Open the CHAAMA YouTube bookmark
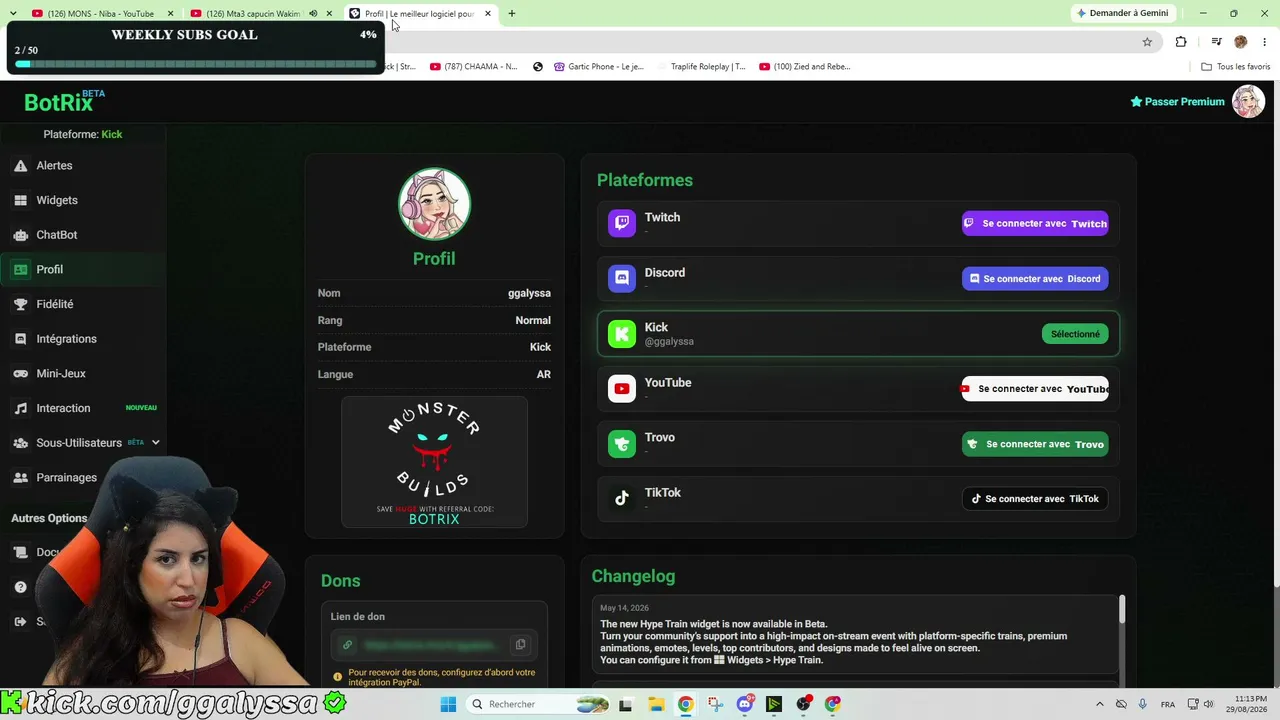 pos(474,67)
